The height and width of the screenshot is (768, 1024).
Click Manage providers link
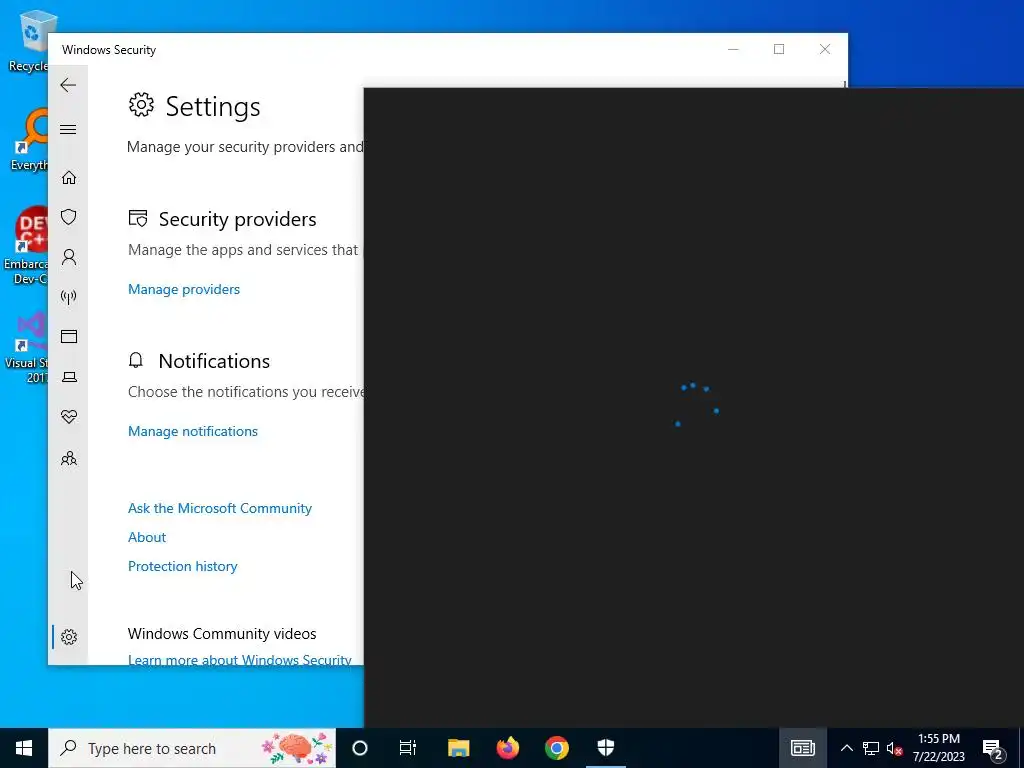pyautogui.click(x=184, y=289)
